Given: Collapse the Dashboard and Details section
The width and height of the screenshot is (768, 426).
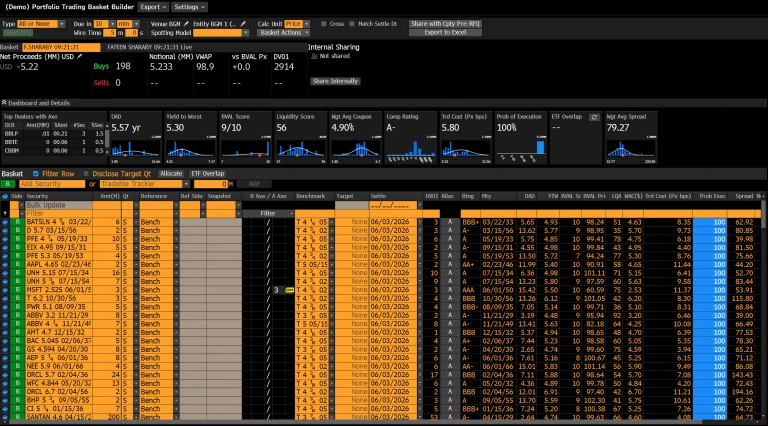Looking at the screenshot, I should tap(4, 103).
